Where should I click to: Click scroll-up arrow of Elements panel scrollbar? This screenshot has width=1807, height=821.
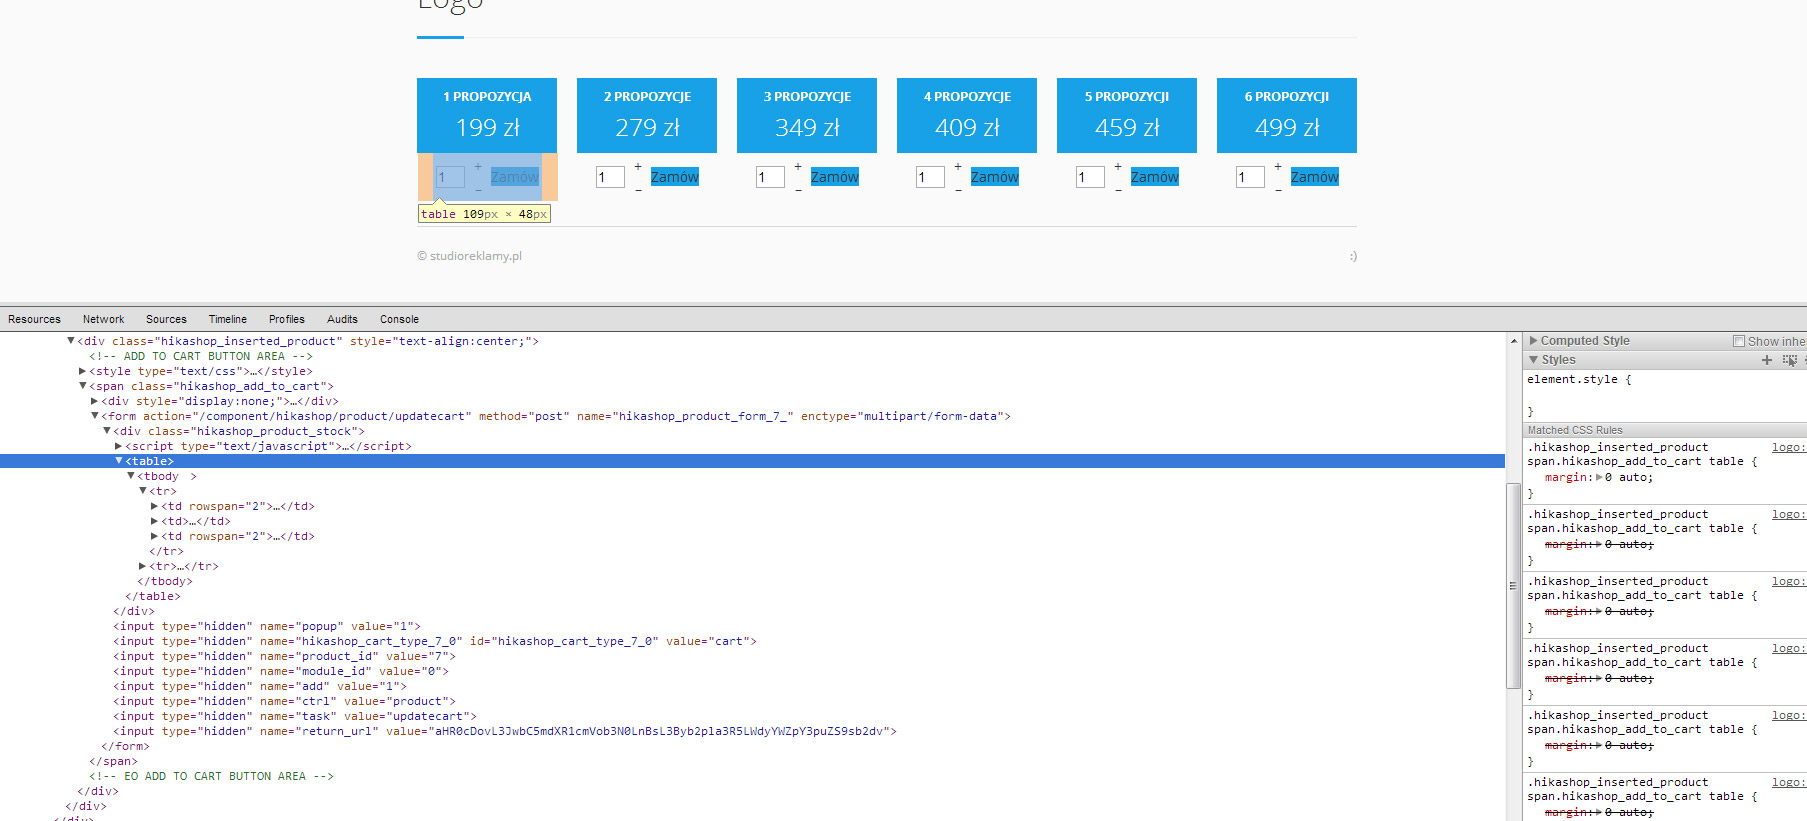[x=1513, y=342]
